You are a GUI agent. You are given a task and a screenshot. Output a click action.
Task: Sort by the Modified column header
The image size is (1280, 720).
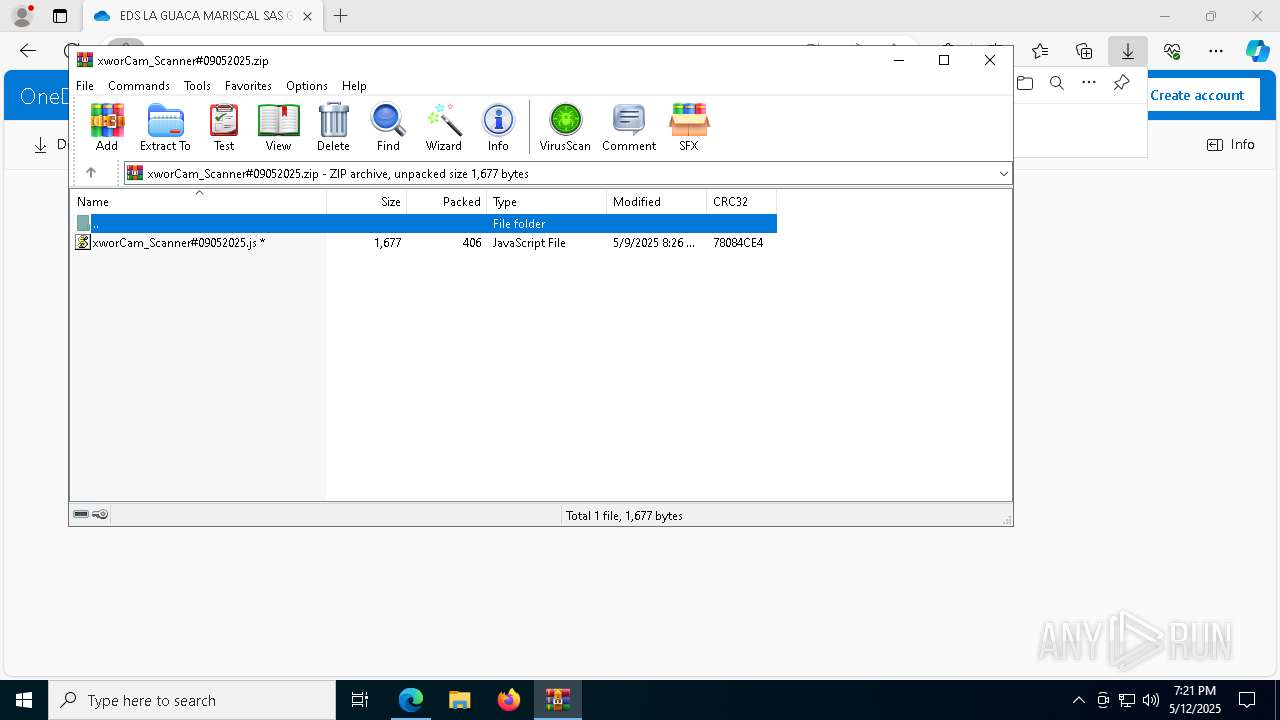click(657, 202)
